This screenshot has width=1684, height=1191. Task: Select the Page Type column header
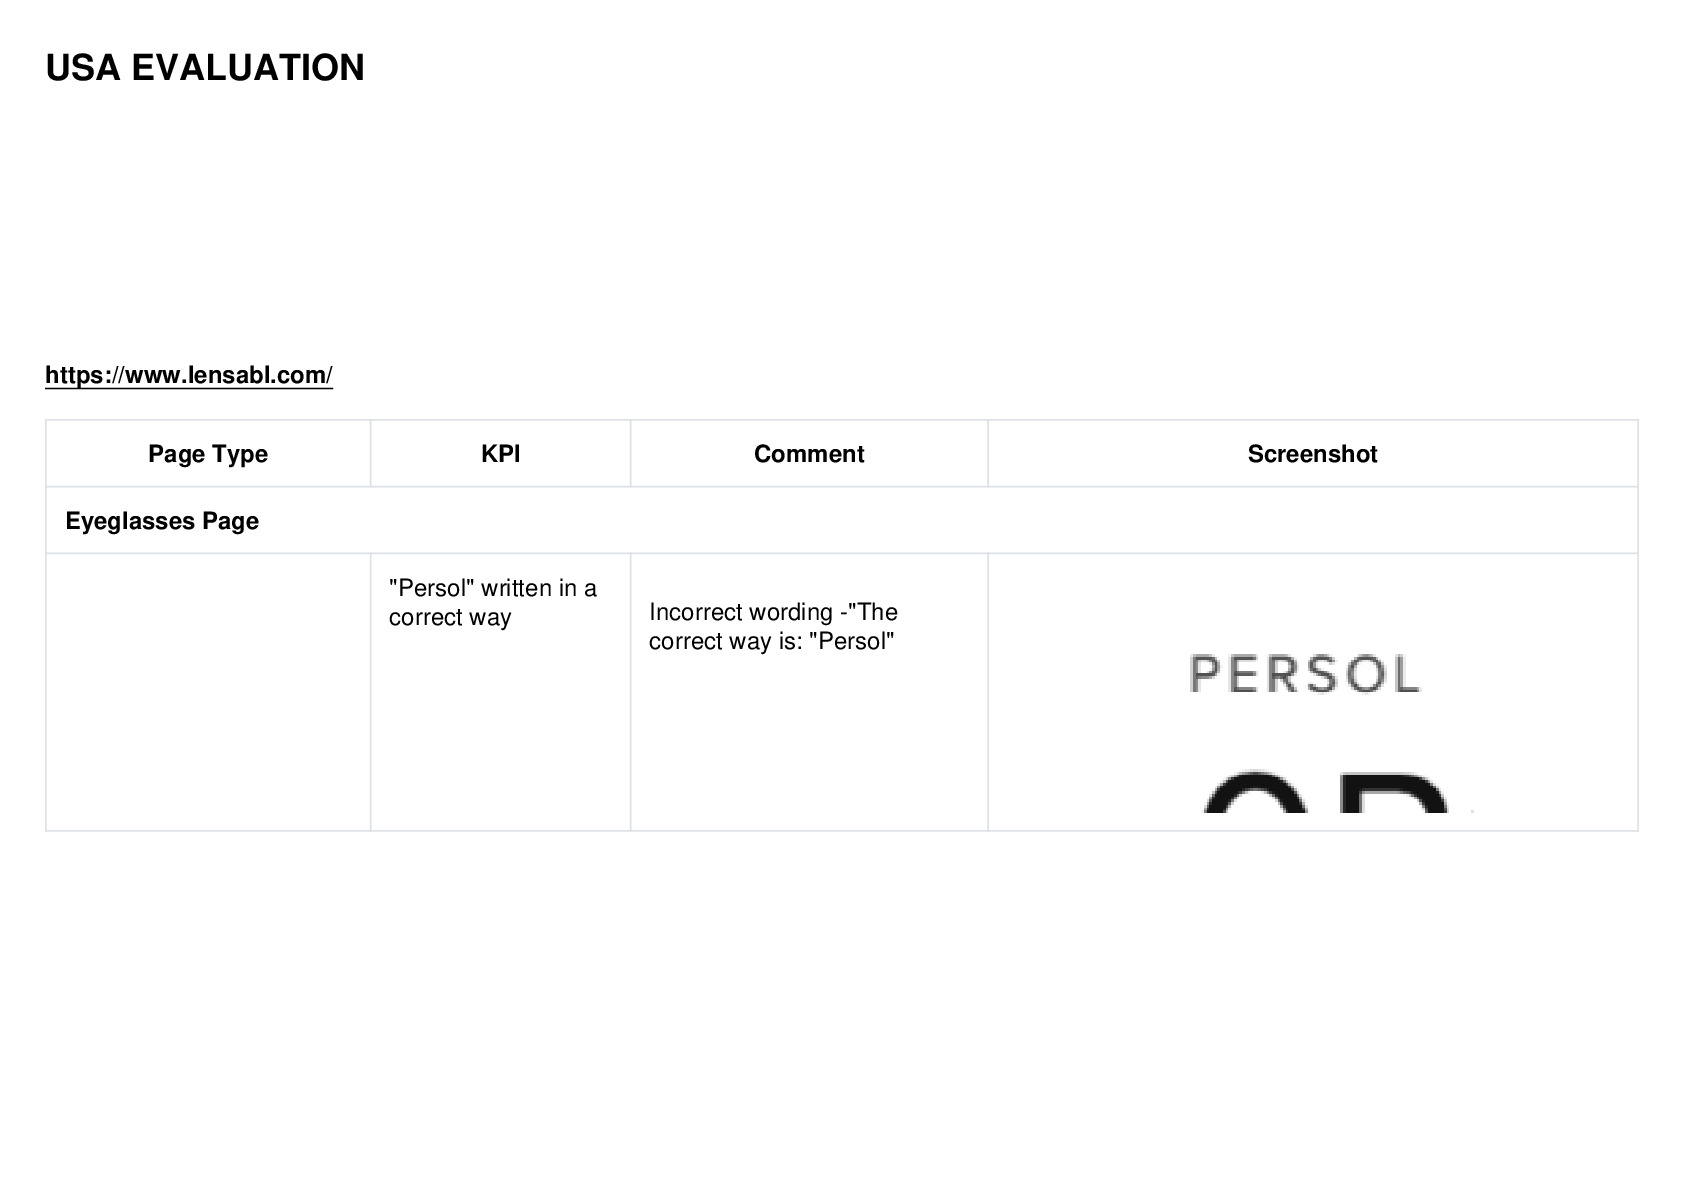pos(208,454)
